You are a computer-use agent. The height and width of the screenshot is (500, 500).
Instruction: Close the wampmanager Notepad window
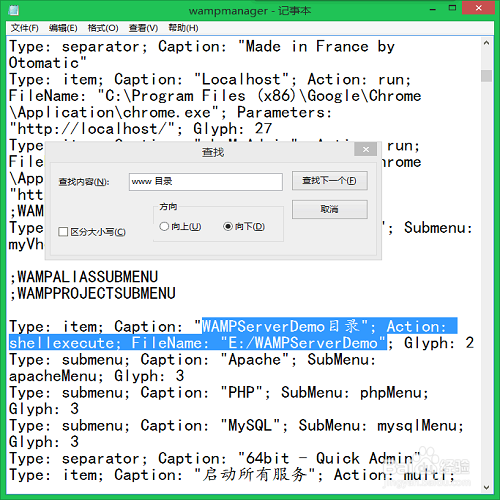[x=478, y=8]
